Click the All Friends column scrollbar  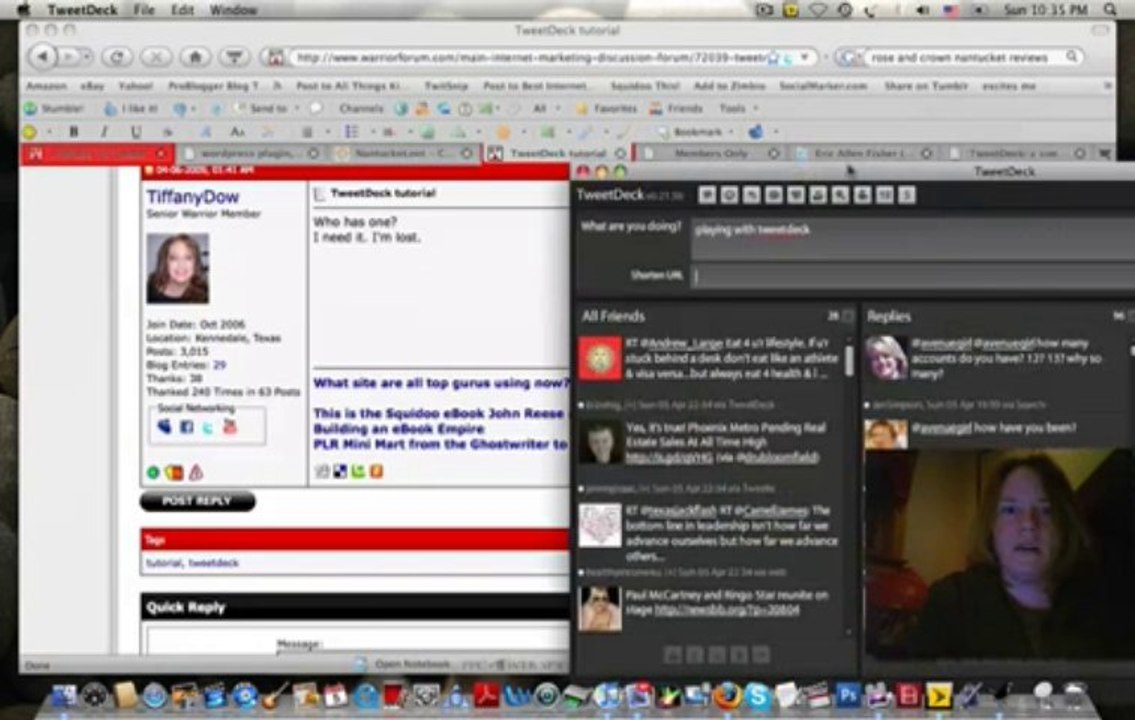[849, 360]
